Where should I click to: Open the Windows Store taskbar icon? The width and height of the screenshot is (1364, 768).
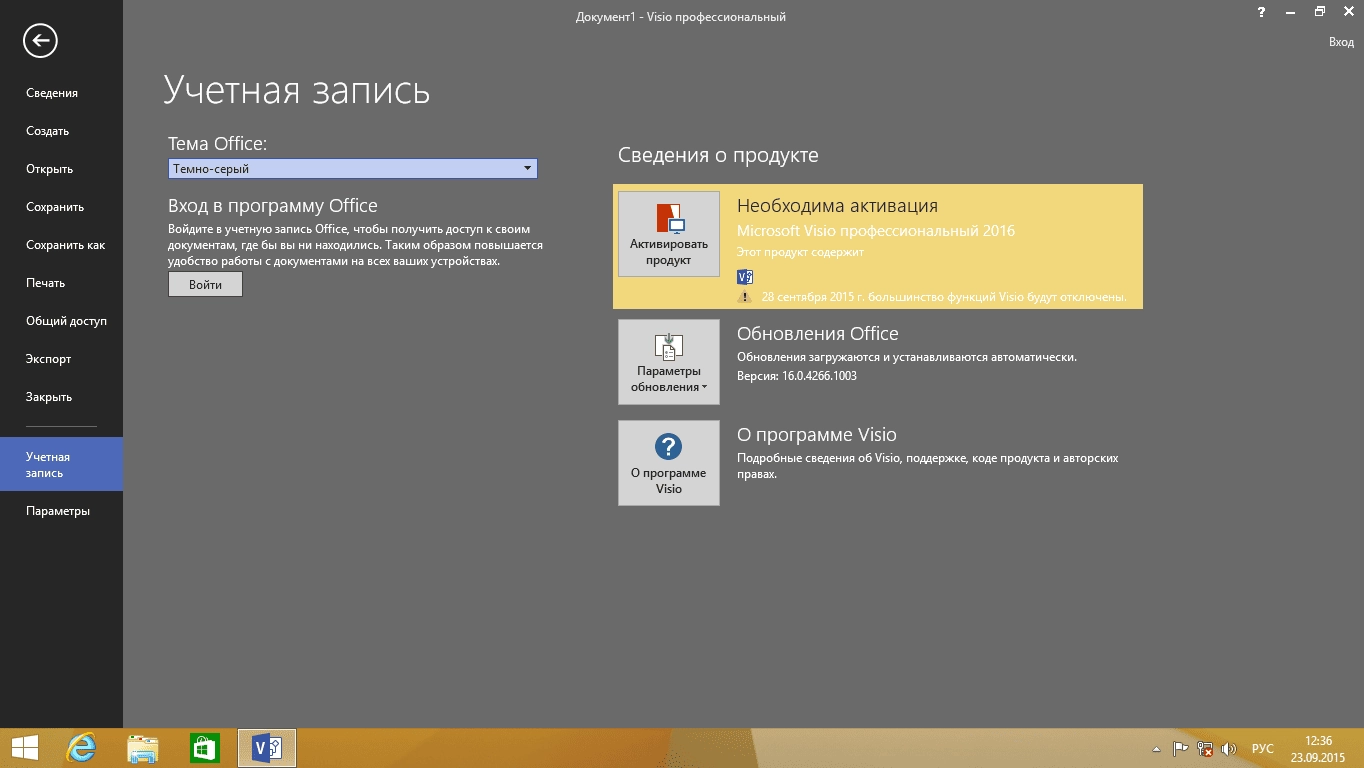205,748
